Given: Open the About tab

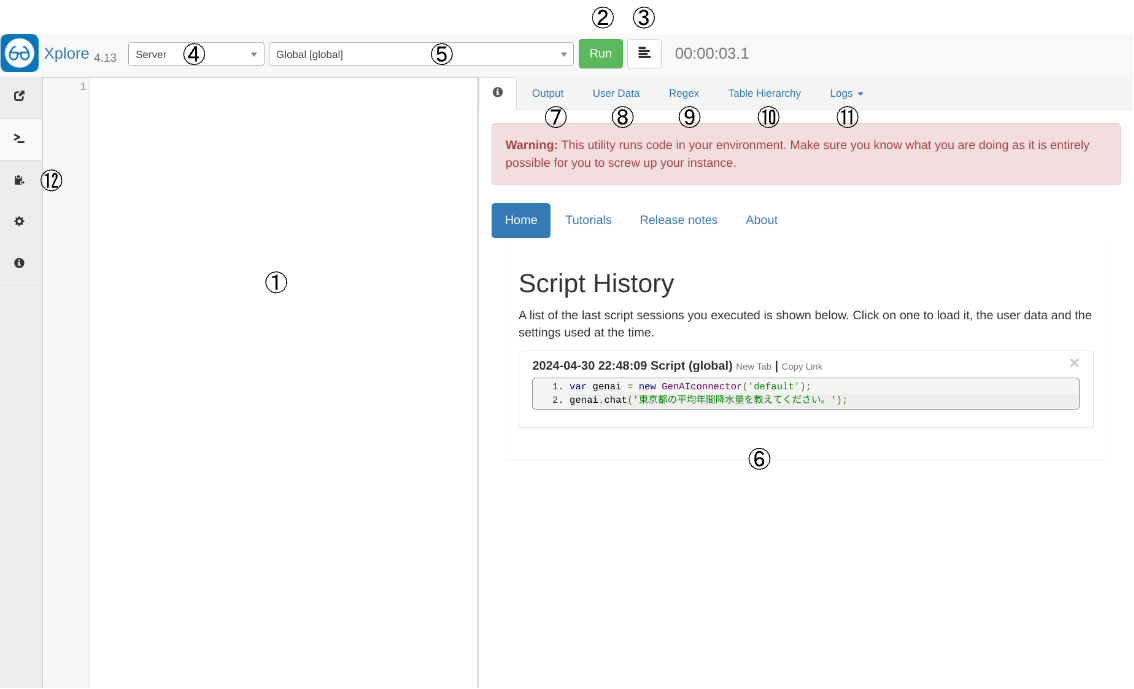Looking at the screenshot, I should 762,220.
